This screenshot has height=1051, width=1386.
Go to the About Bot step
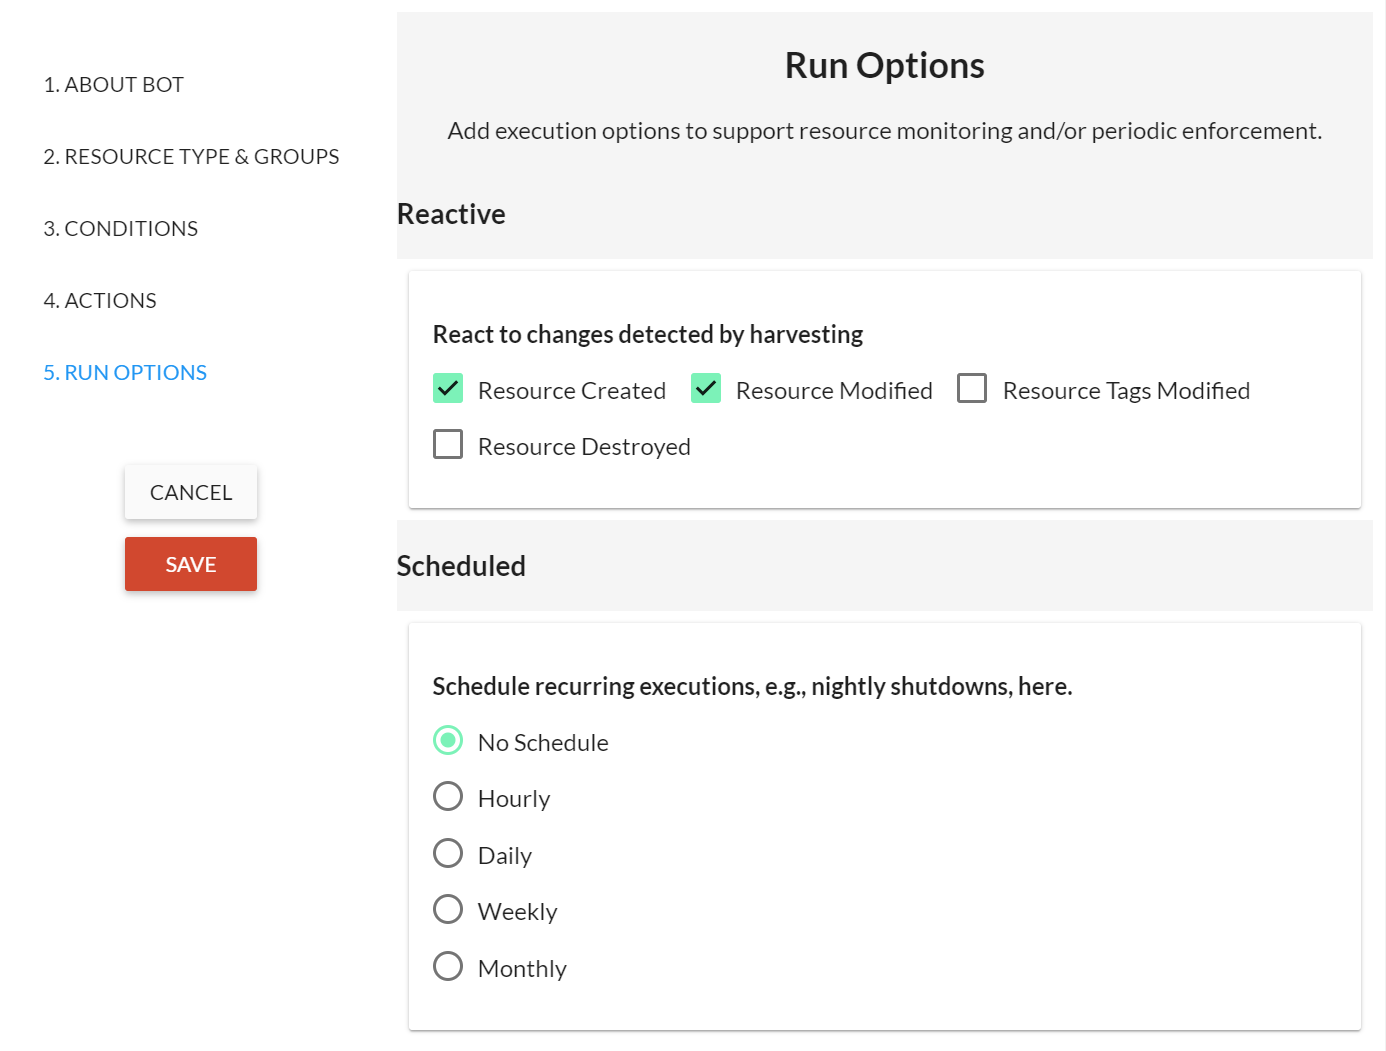click(114, 85)
